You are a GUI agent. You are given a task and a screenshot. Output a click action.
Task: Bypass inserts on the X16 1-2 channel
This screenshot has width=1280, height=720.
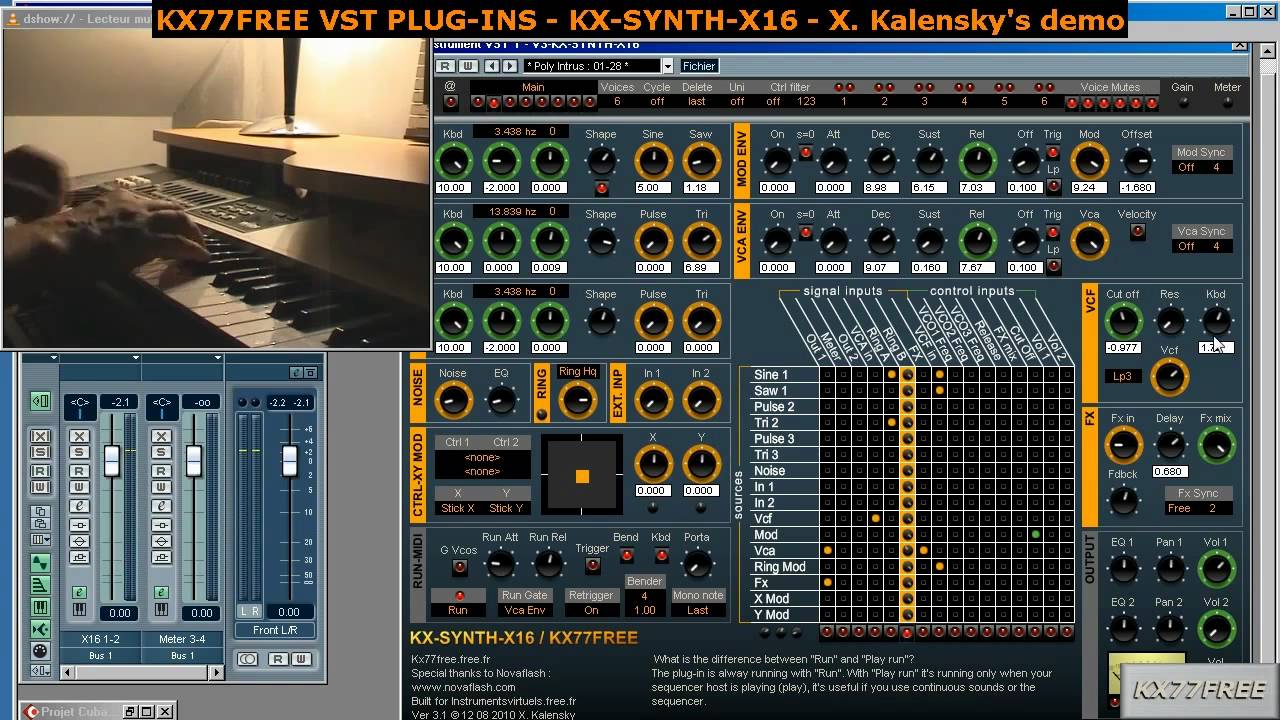point(80,525)
